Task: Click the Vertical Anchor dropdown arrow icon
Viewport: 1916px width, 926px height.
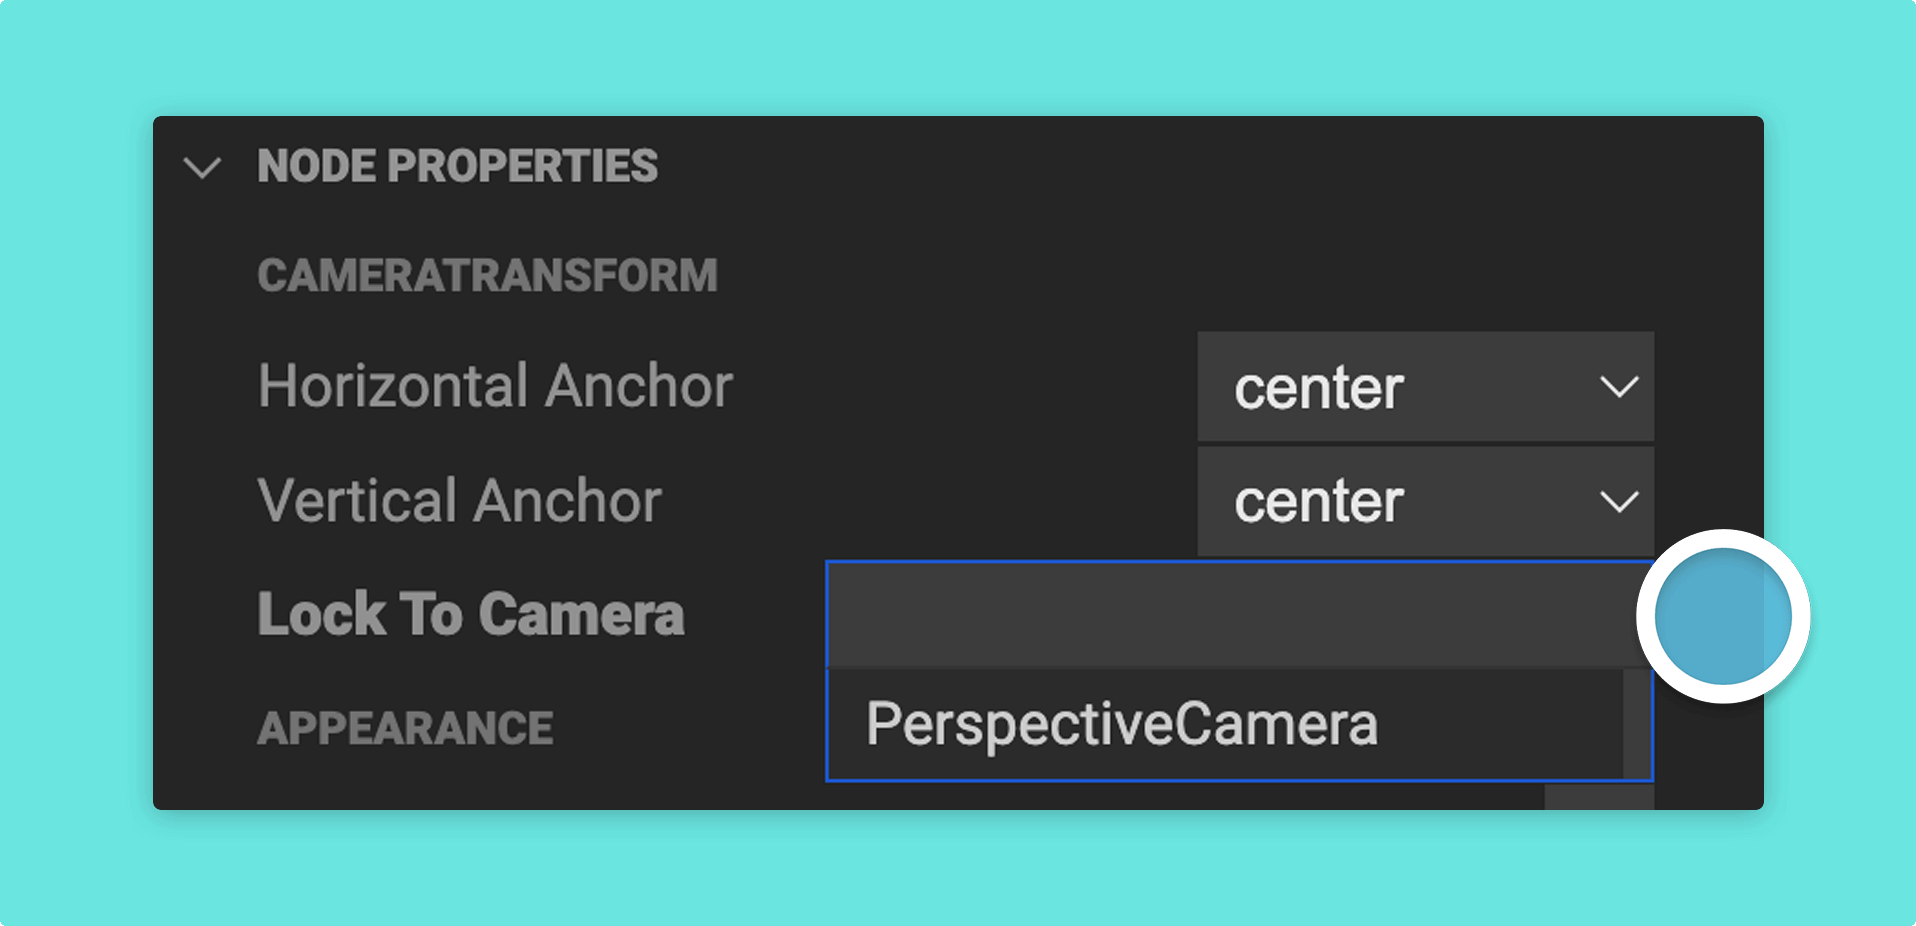Action: click(1619, 501)
